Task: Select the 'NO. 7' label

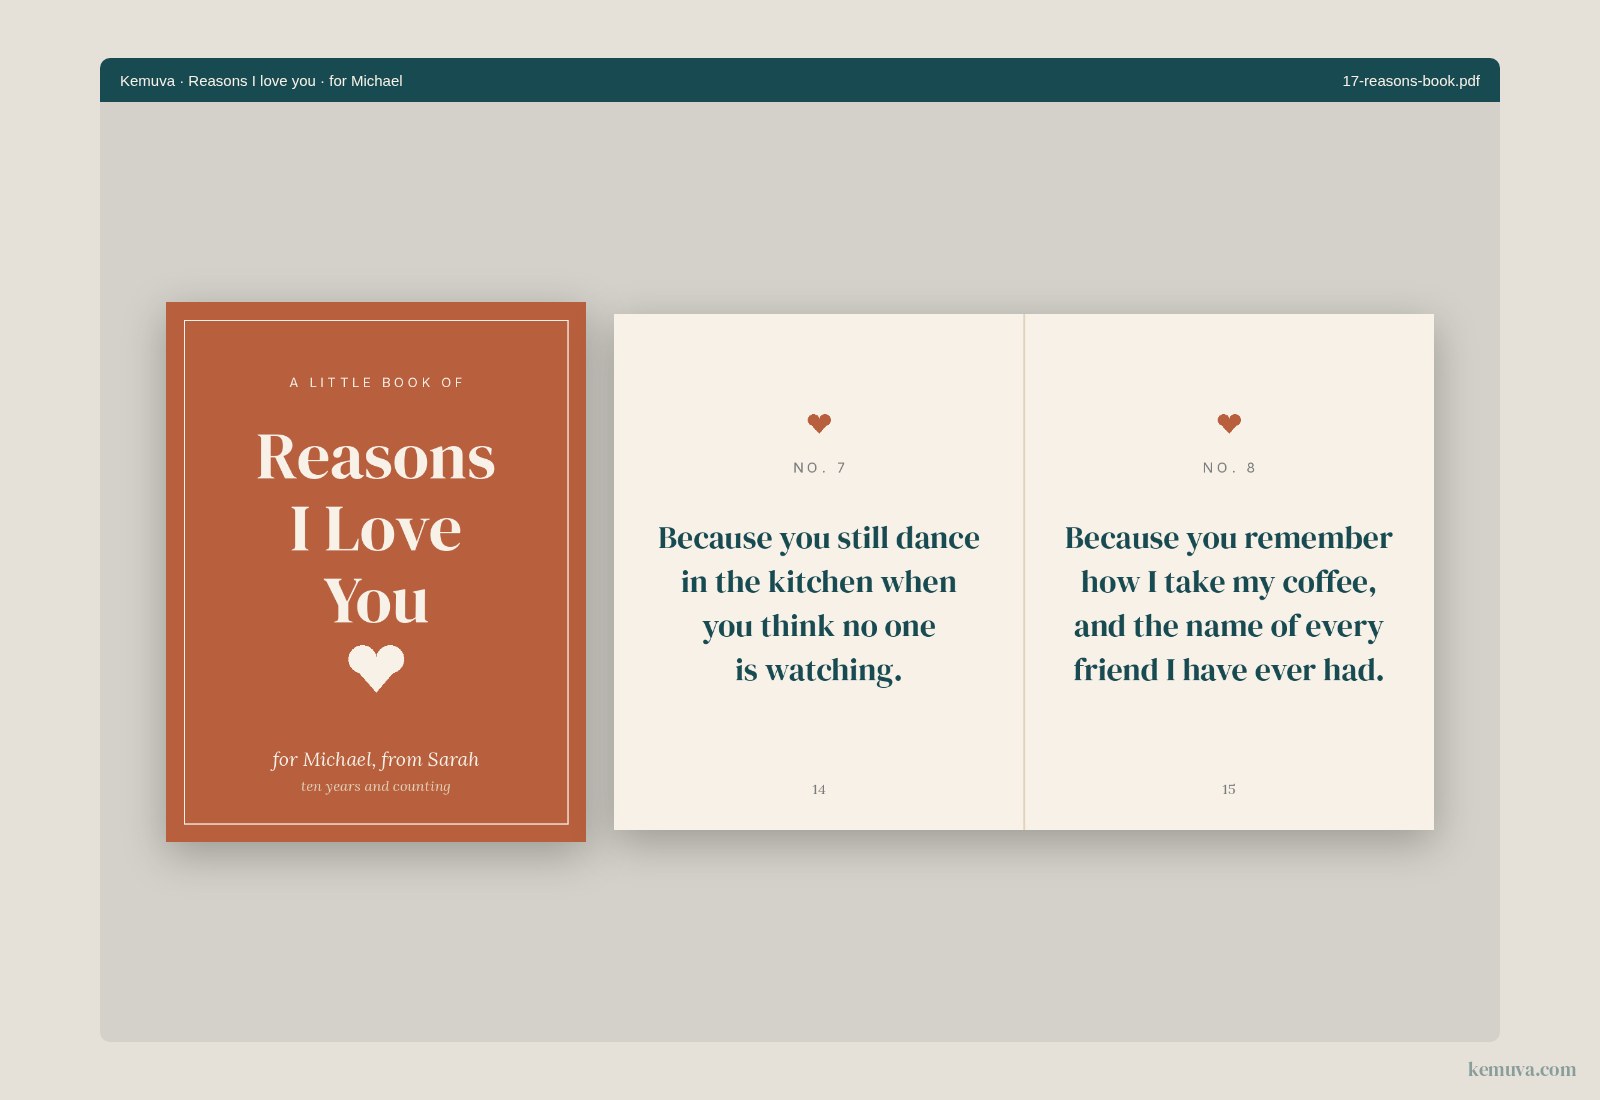Action: [819, 467]
